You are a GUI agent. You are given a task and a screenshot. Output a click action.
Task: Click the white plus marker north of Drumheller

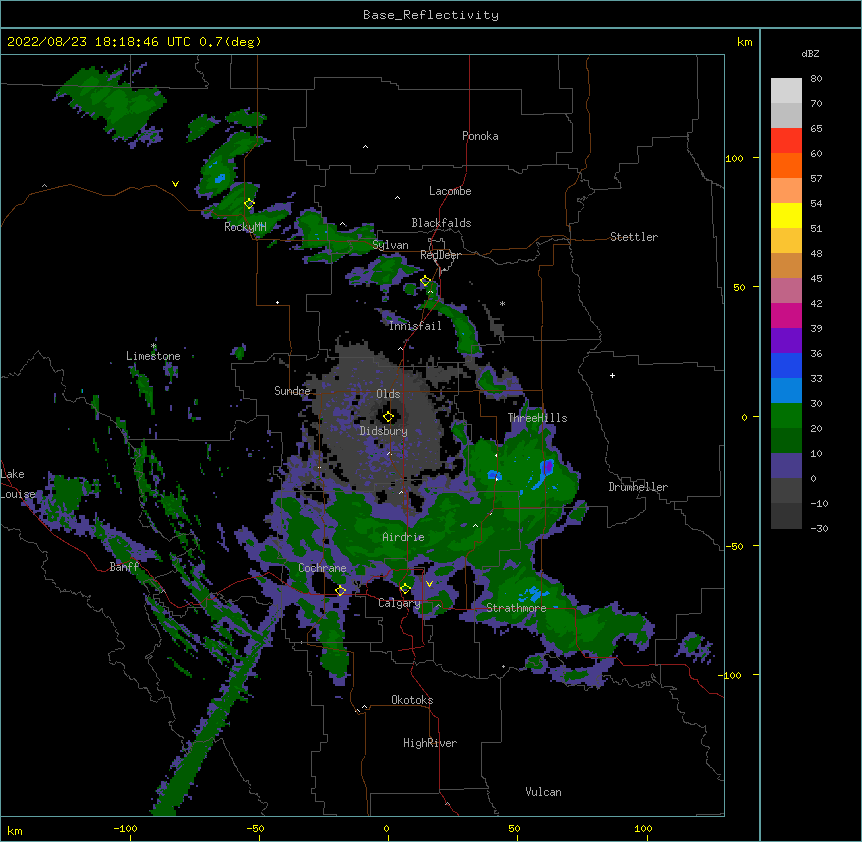(612, 375)
